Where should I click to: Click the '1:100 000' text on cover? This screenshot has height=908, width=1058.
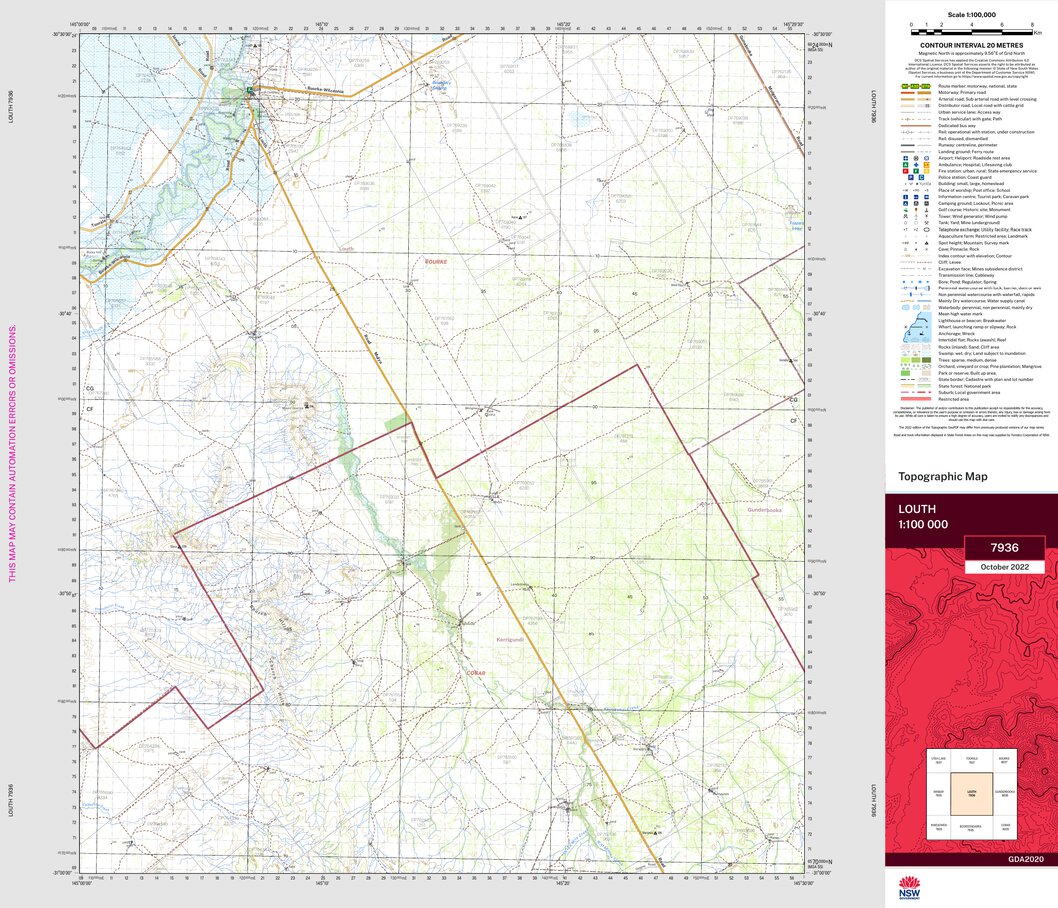[923, 524]
